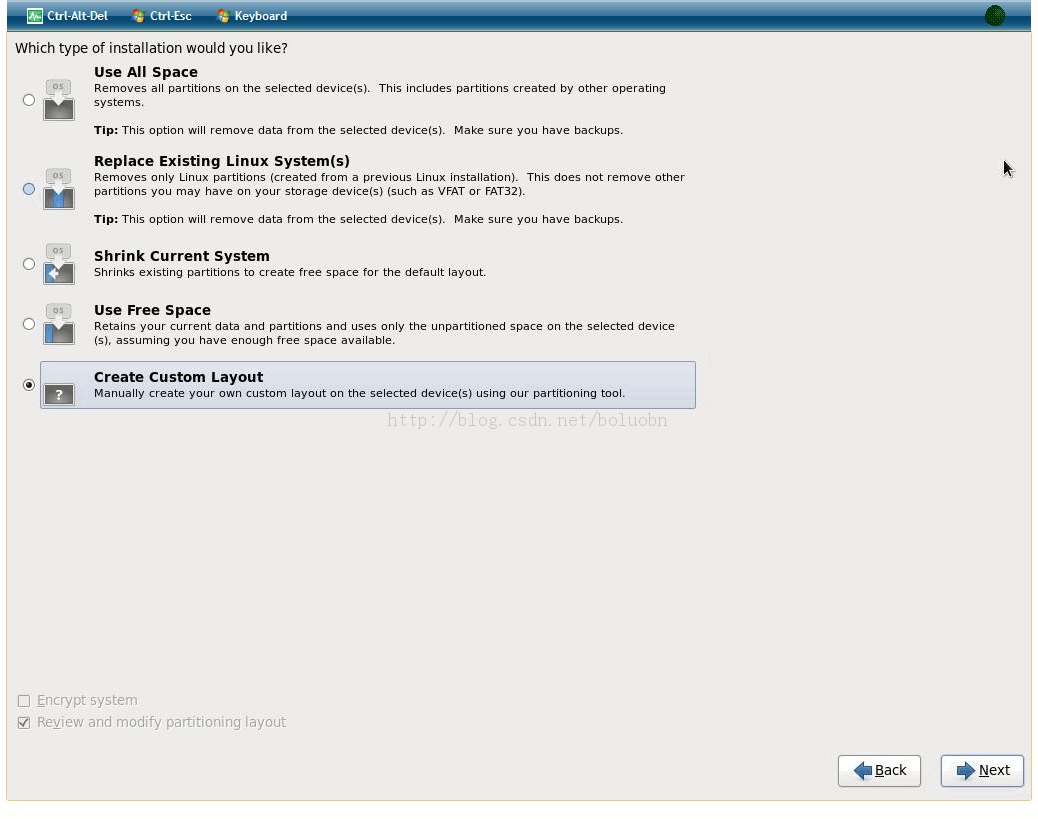This screenshot has width=1038, height=819.
Task: Click the Create Custom Layout heading
Action: coord(179,377)
